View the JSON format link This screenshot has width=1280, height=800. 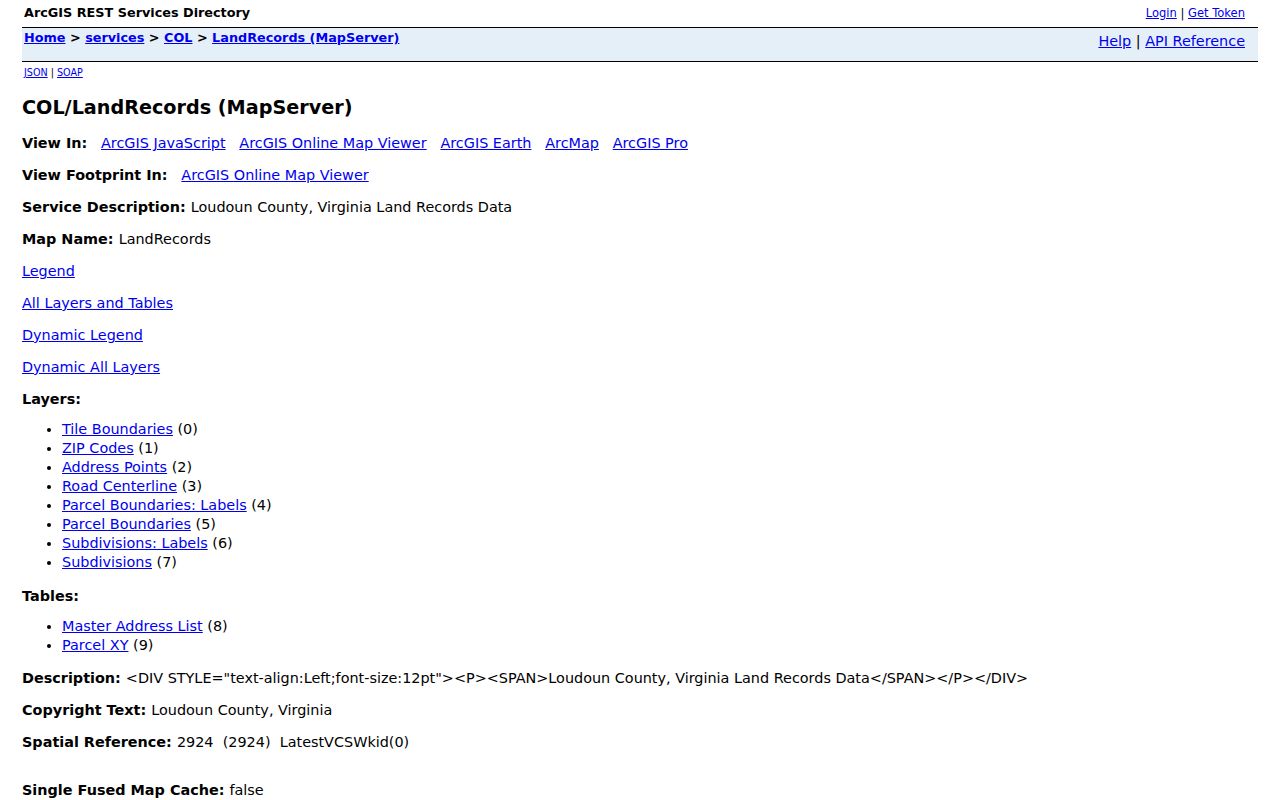(36, 72)
